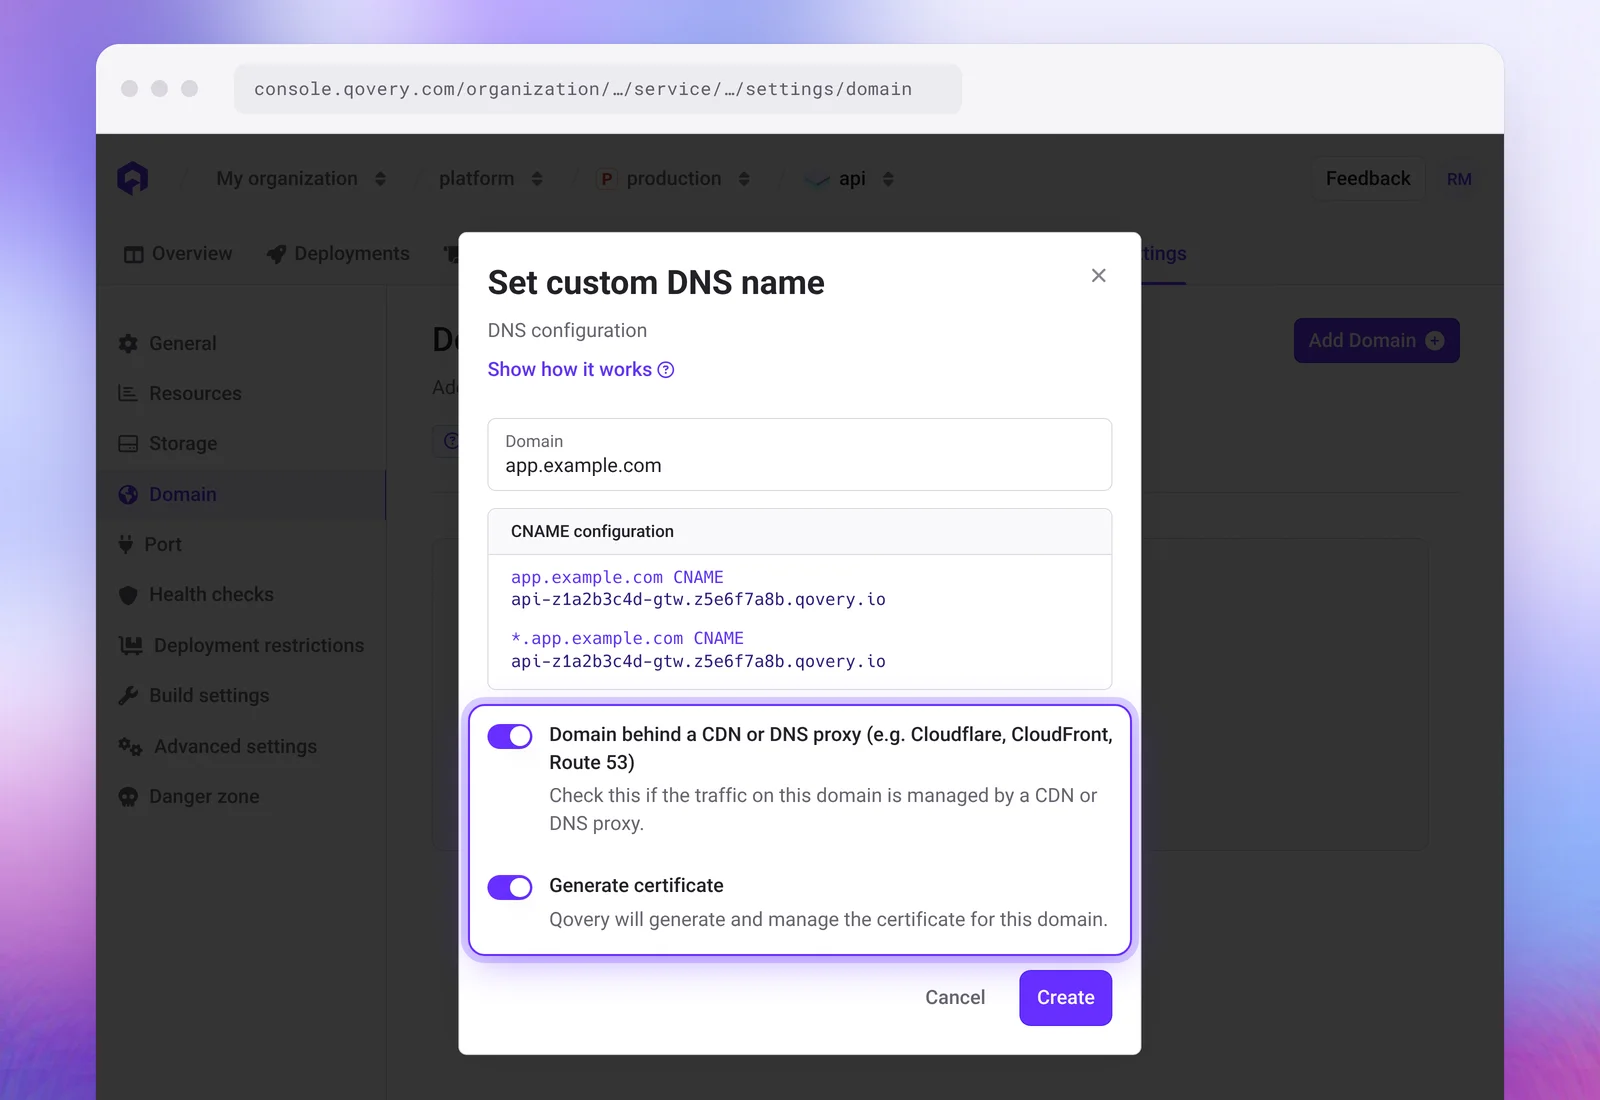Click the Overview tab layout icon
This screenshot has width=1600, height=1100.
coord(134,254)
